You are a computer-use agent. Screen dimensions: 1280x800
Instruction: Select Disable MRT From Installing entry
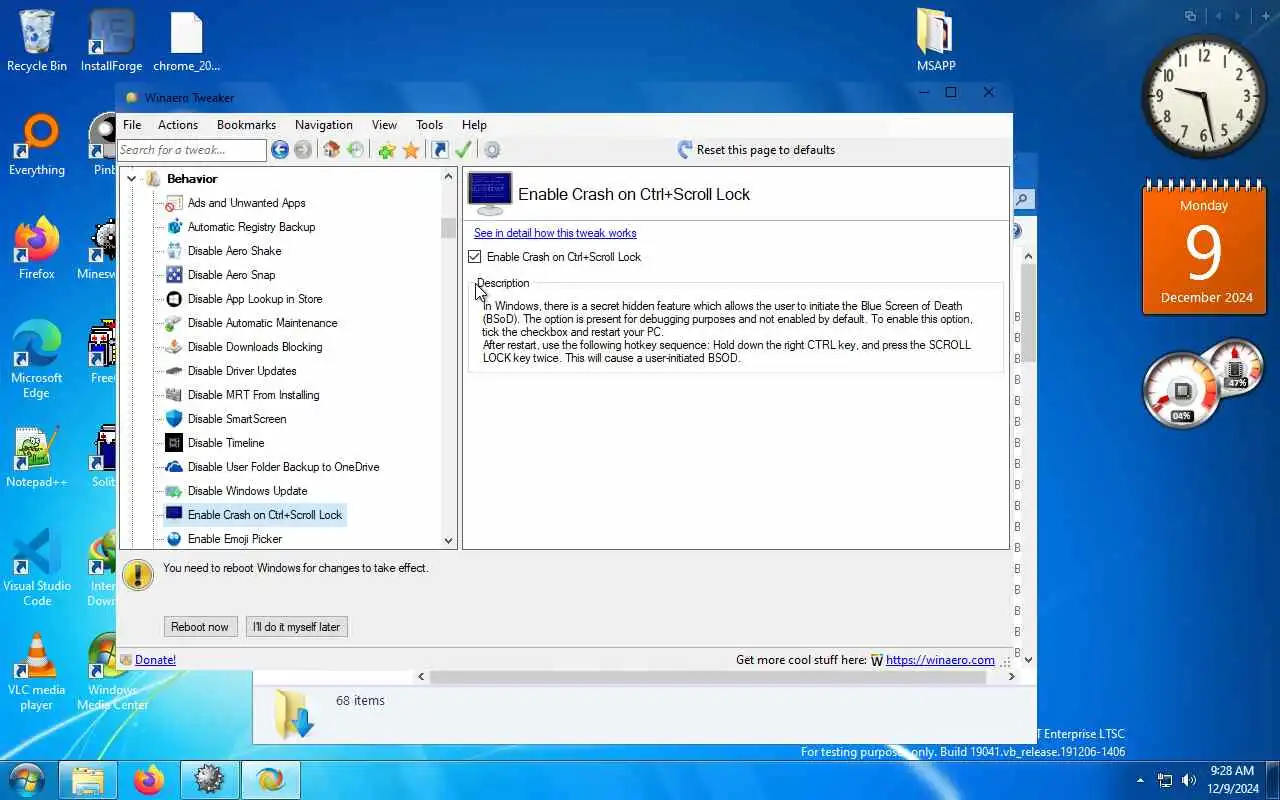(x=254, y=395)
